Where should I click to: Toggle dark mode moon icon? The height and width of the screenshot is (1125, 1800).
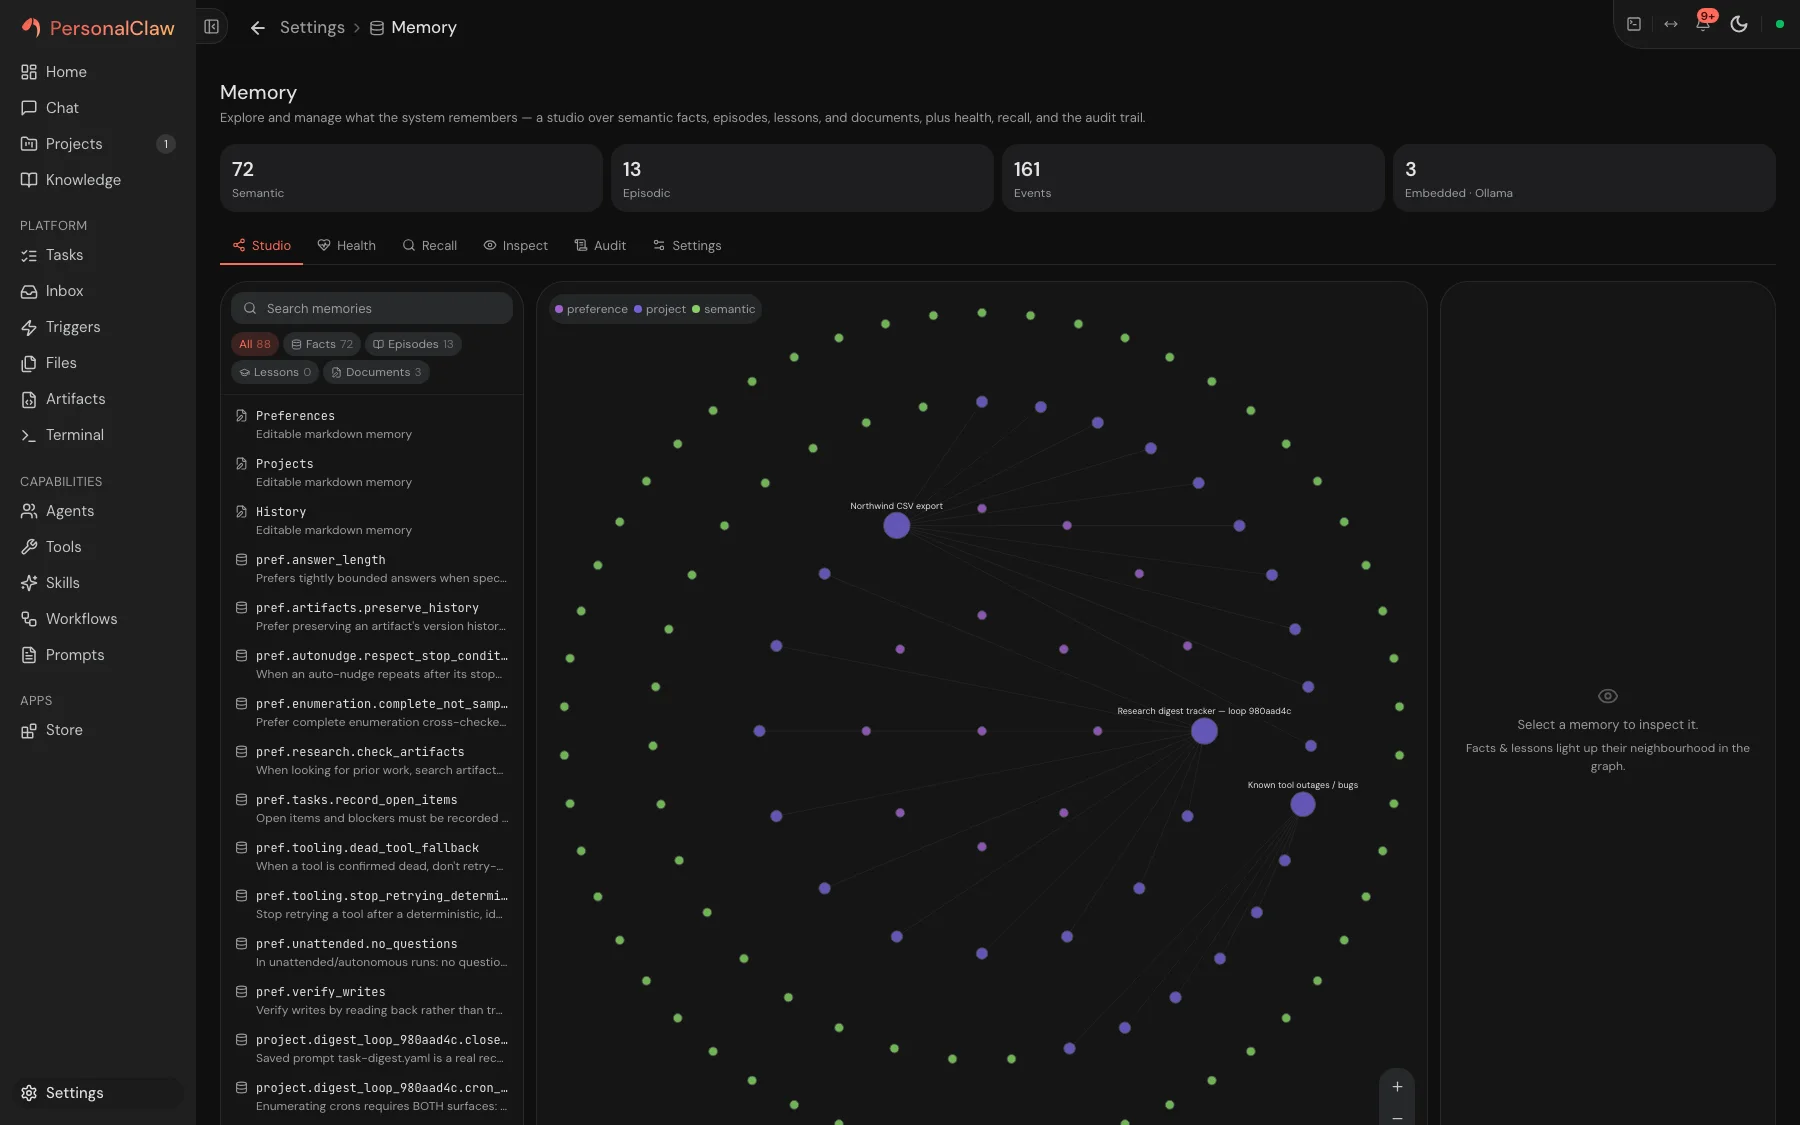click(x=1739, y=24)
